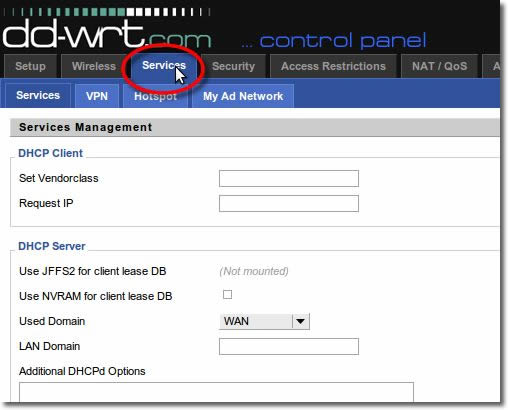Go to Access Restrictions tab
Screen dimensions: 508x410
[x=333, y=66]
